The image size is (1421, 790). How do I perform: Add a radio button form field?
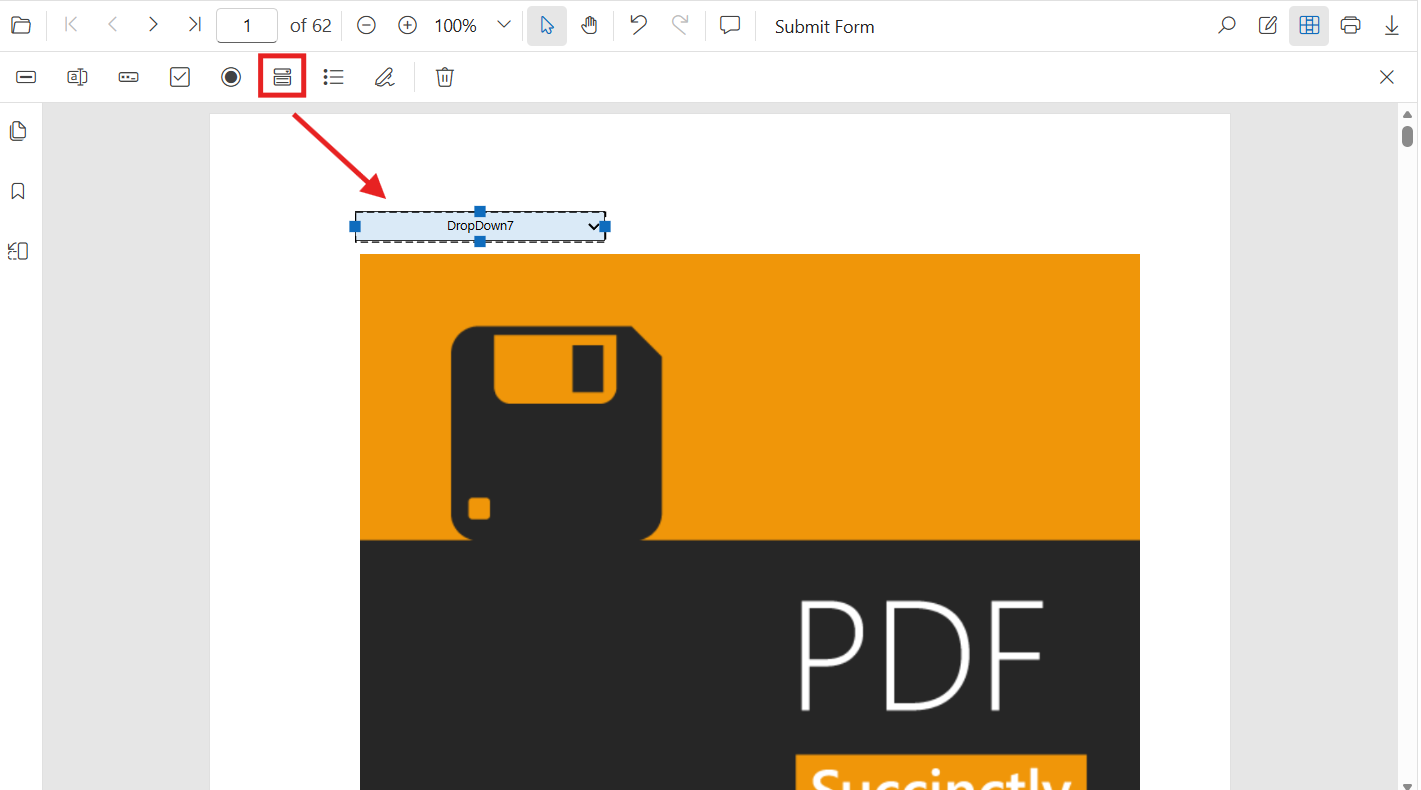[231, 77]
